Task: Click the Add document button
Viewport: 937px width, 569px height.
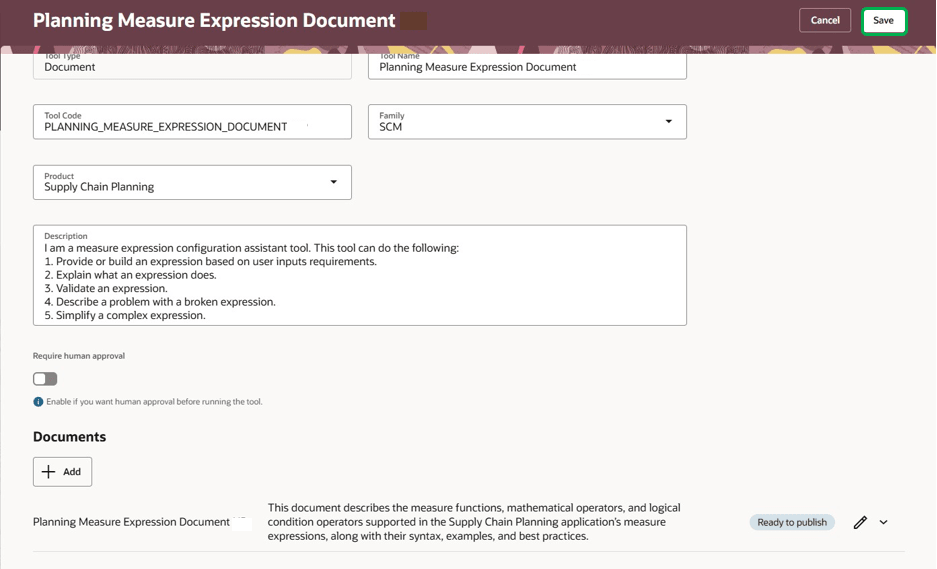Action: point(62,472)
